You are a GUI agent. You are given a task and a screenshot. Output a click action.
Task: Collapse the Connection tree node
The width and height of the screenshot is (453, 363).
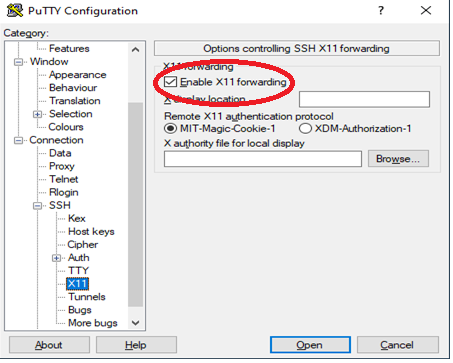click(18, 140)
